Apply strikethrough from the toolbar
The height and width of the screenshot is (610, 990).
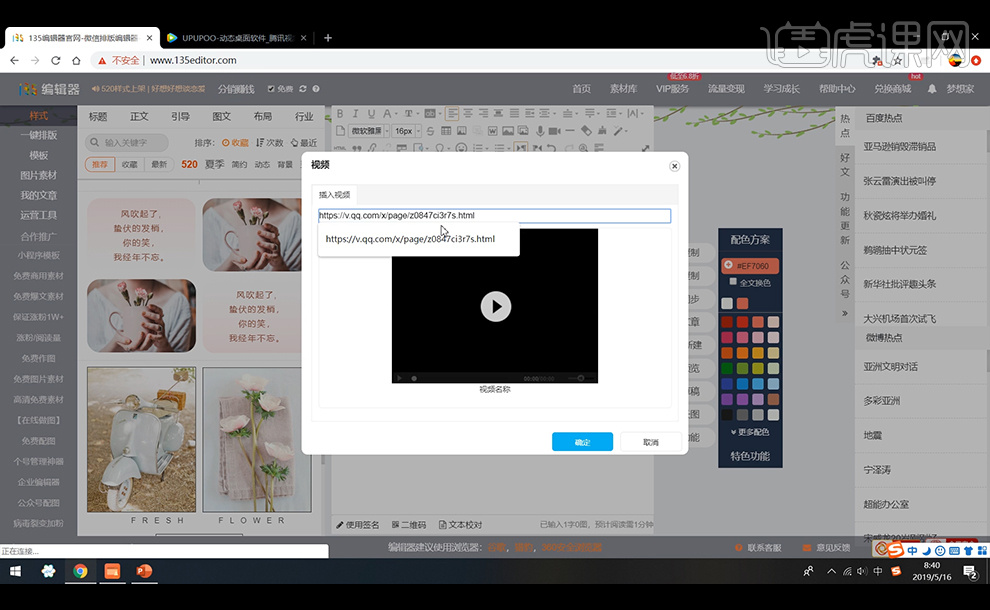pyautogui.click(x=431, y=131)
